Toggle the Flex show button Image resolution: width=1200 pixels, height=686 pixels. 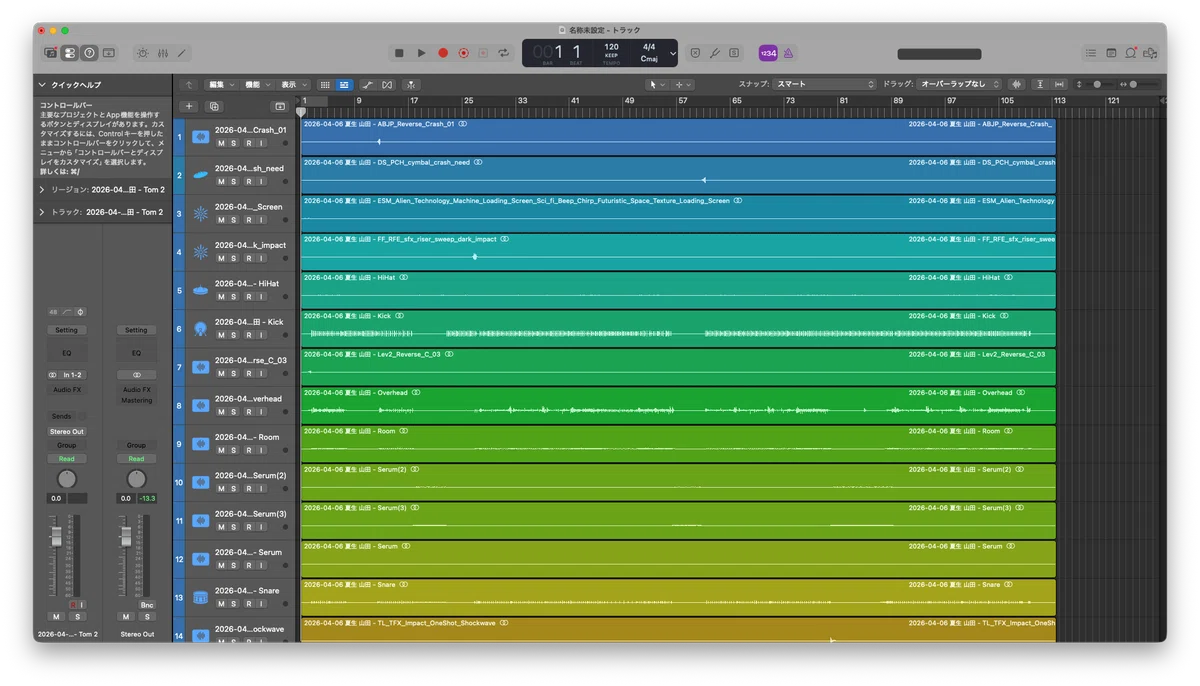(x=387, y=85)
